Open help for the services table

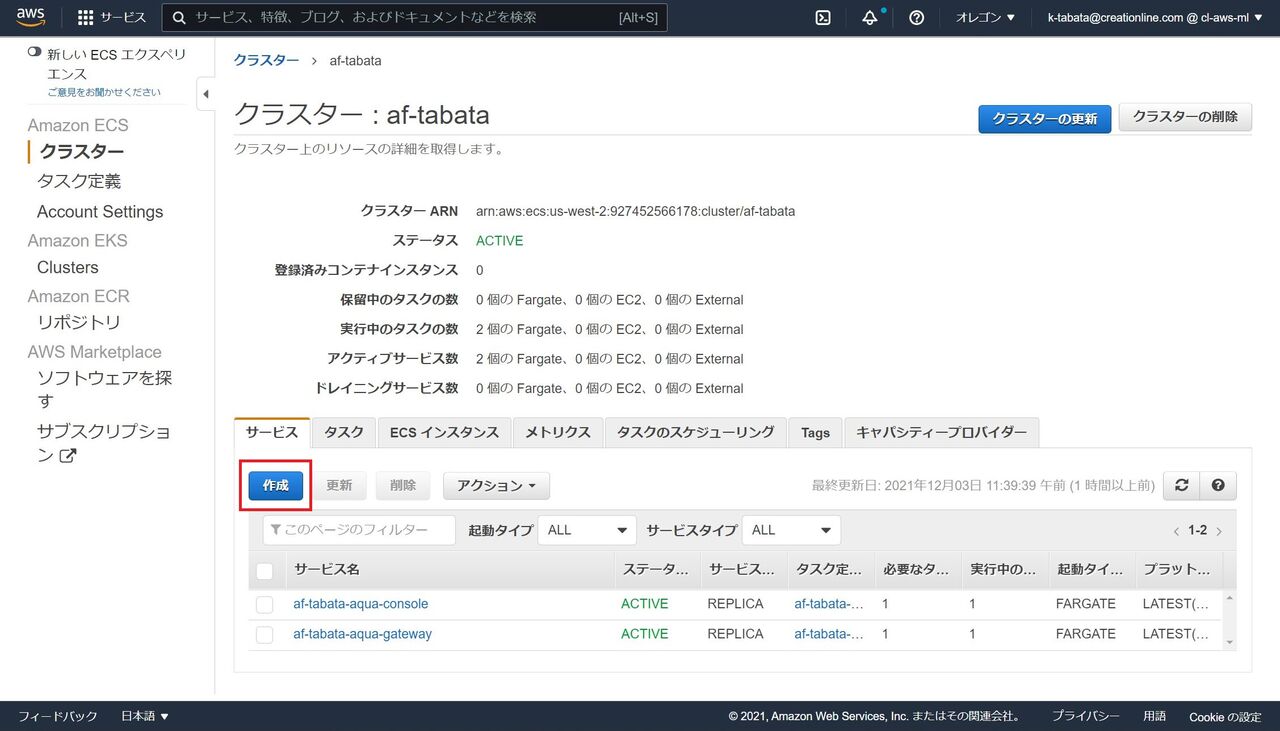coord(1218,485)
